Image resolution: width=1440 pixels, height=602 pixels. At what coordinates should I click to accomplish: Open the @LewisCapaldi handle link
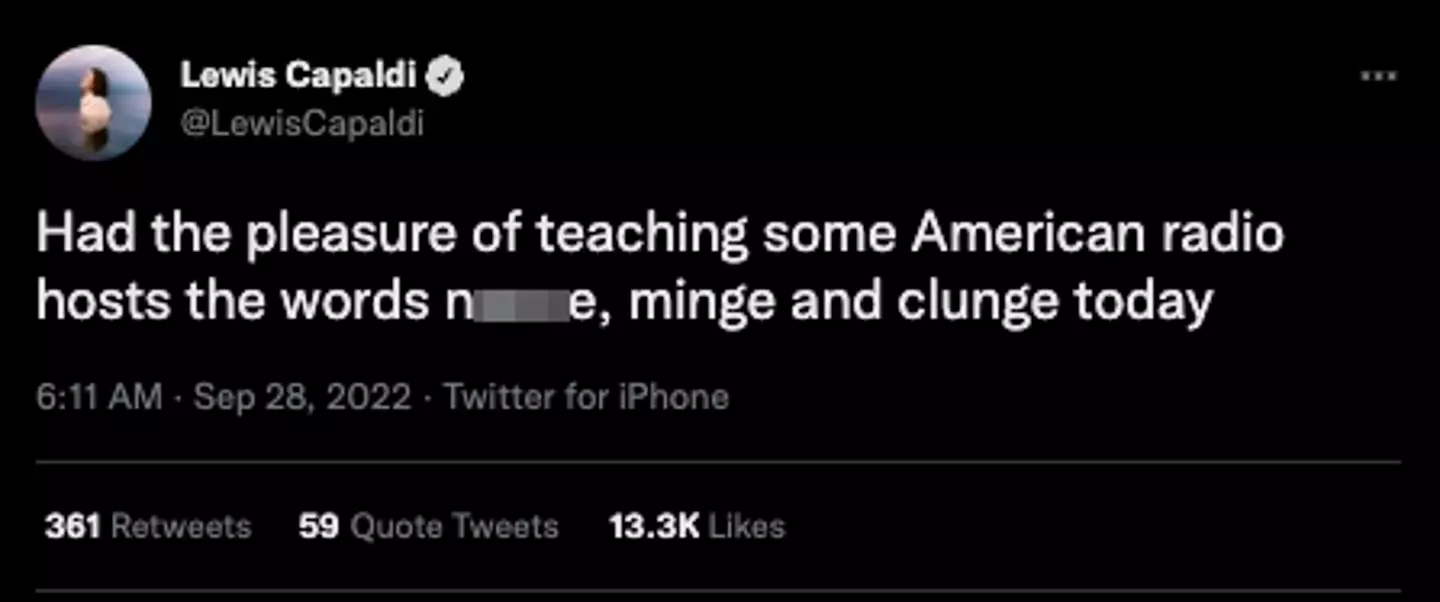click(x=302, y=123)
